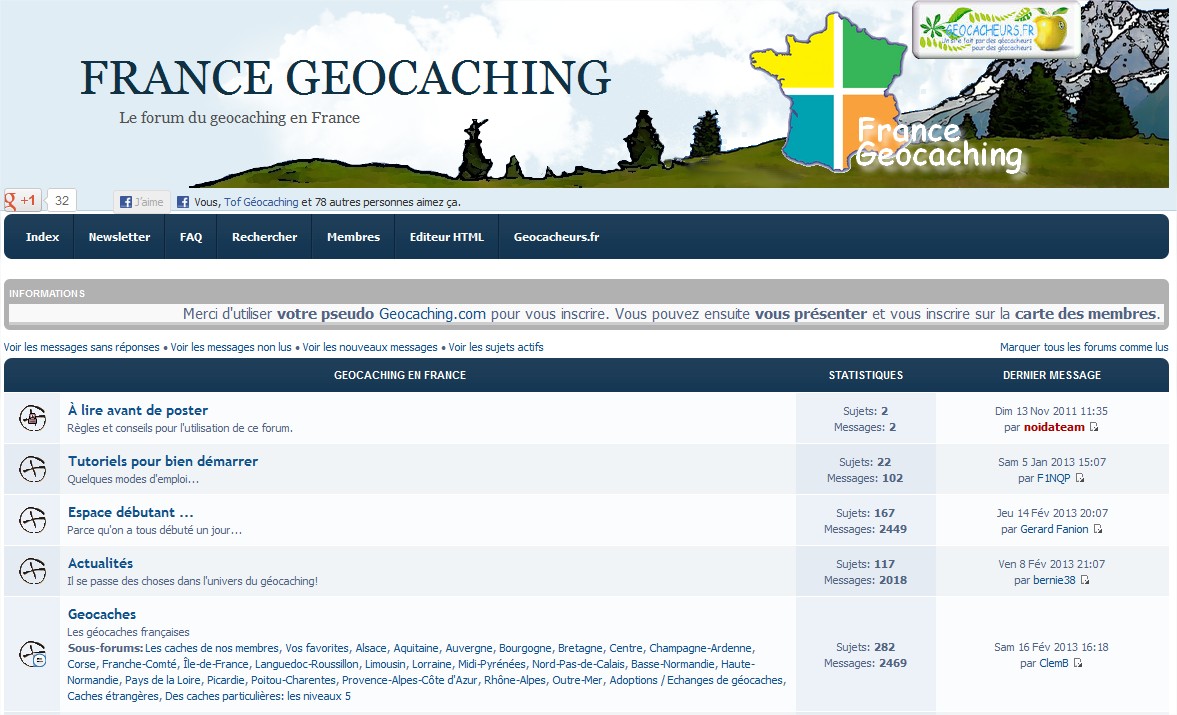1177x715 pixels.
Task: Open the FAQ menu item
Action: point(191,237)
